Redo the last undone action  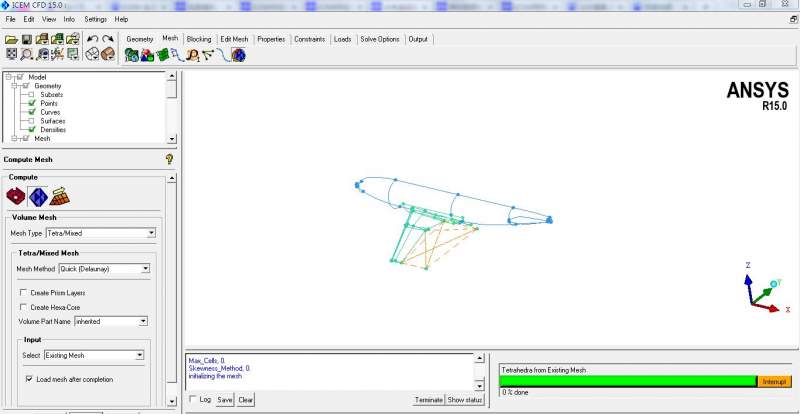tap(108, 39)
